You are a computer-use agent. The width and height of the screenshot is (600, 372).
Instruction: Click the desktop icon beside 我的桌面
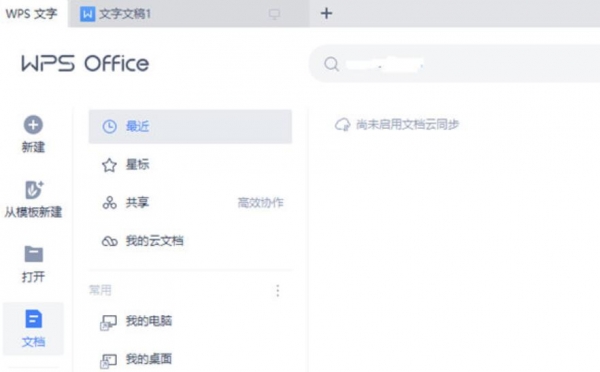[x=108, y=361]
